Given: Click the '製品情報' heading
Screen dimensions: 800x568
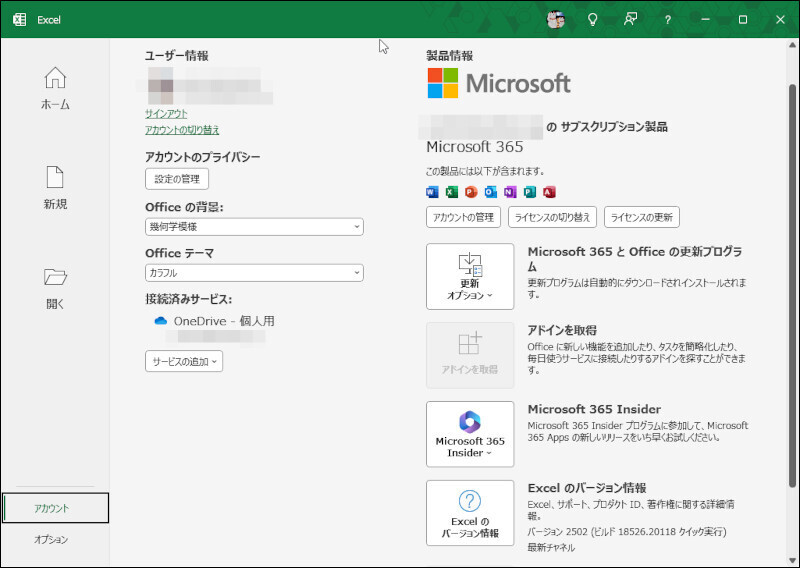Looking at the screenshot, I should click(x=449, y=56).
